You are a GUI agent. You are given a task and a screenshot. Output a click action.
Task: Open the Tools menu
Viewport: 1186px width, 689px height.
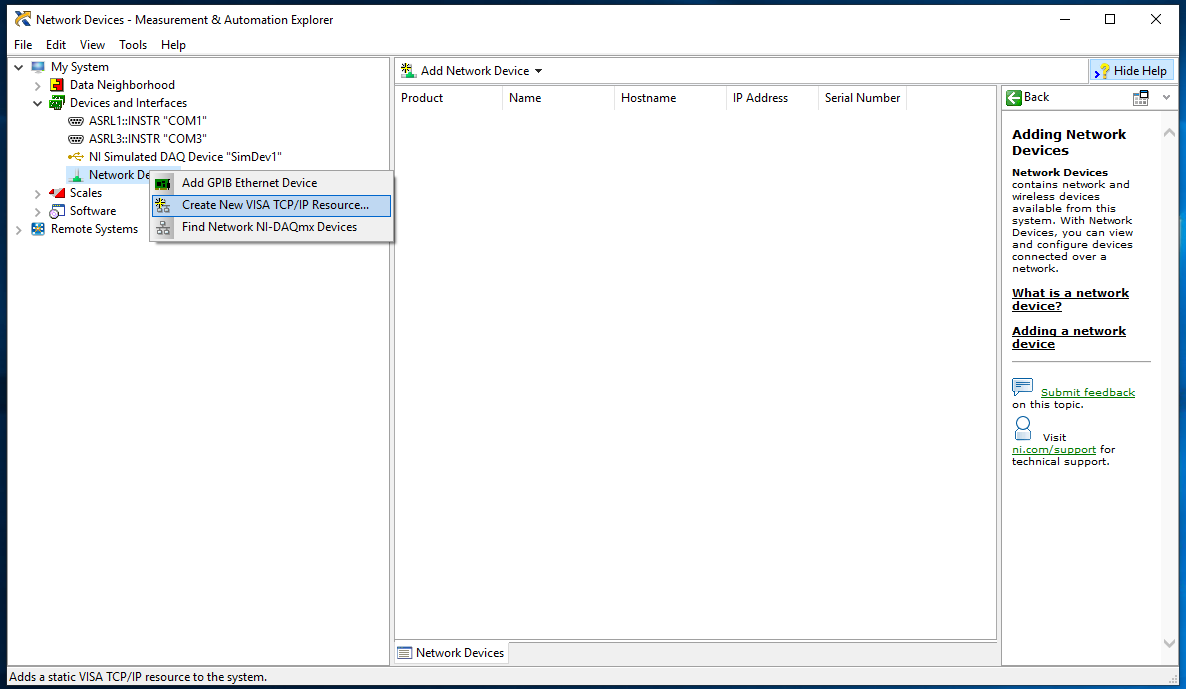coord(133,45)
